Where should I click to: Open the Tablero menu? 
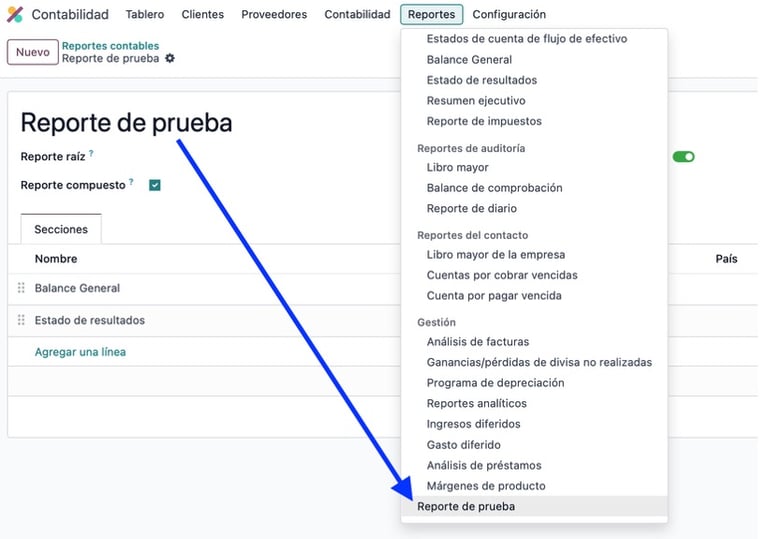(144, 14)
